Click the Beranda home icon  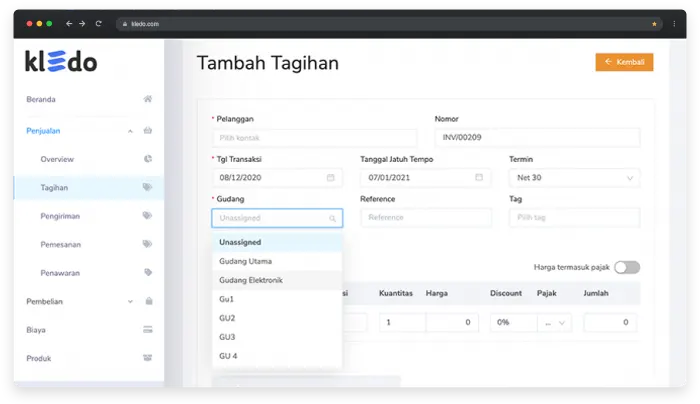pos(148,99)
